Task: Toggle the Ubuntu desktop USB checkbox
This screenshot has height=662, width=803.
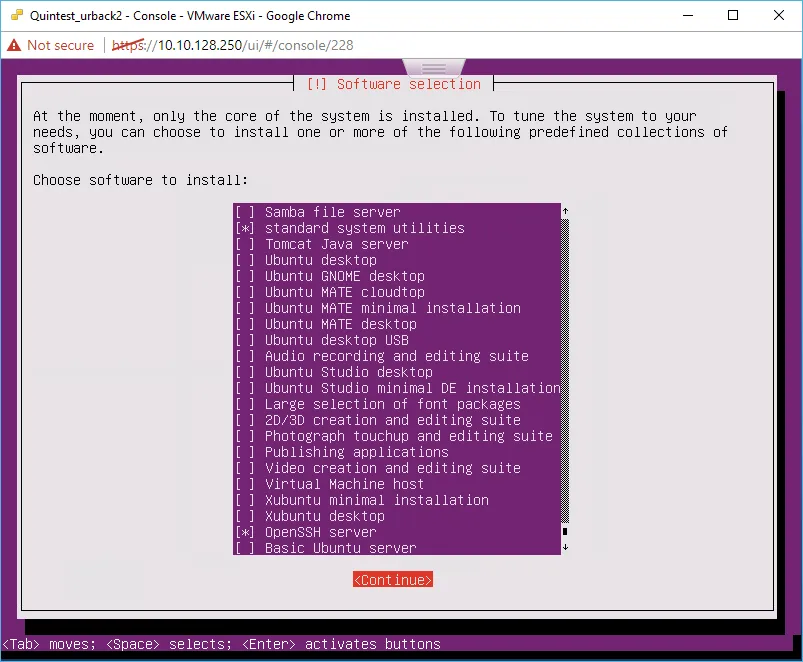Action: 245,340
